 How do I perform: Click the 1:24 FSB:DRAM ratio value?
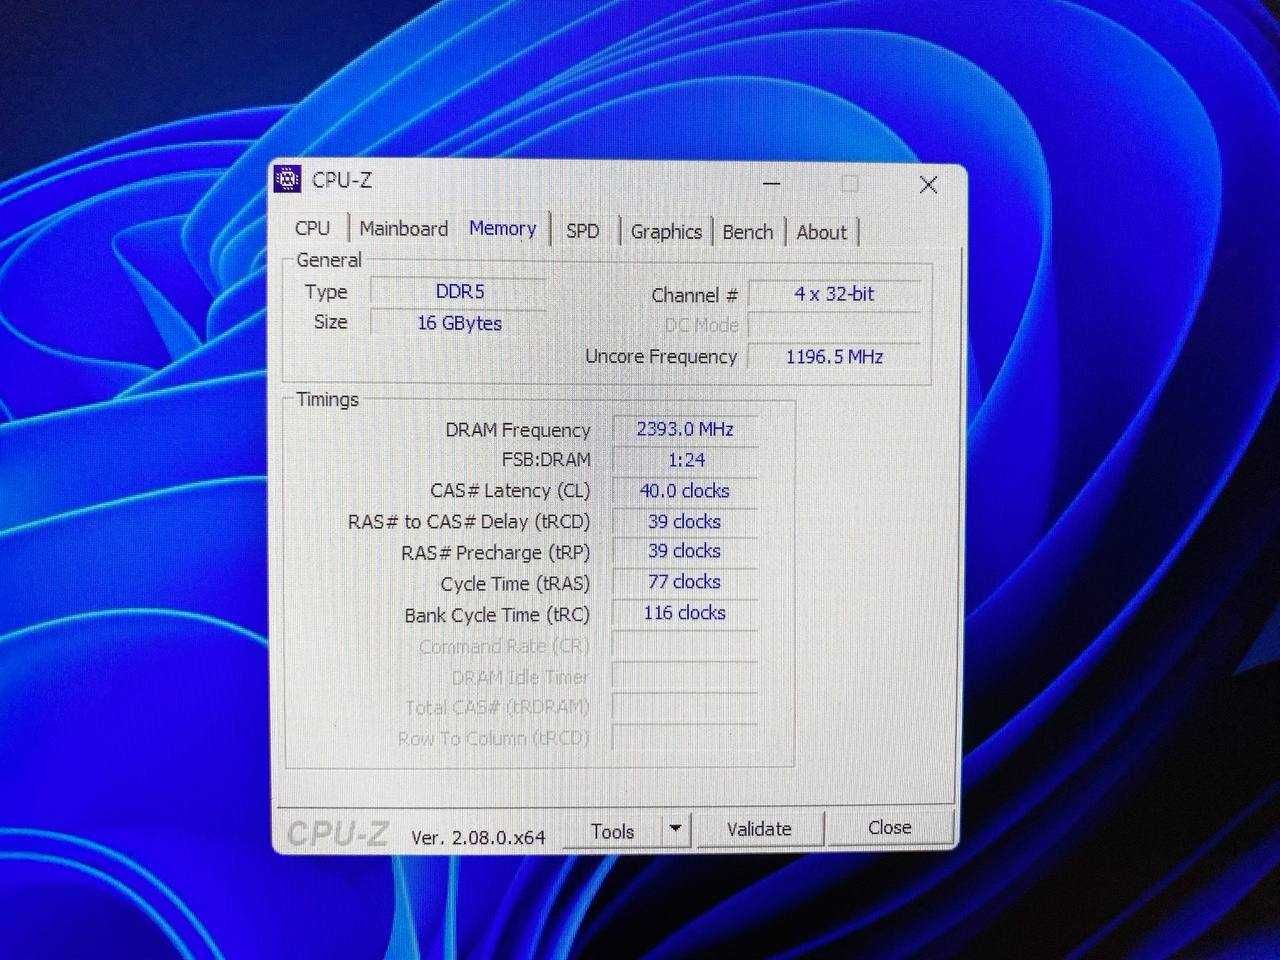click(x=685, y=460)
